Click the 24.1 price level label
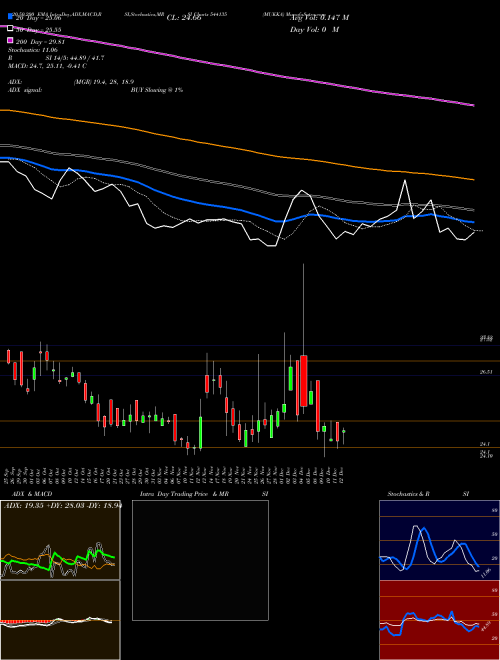The height and width of the screenshot is (660, 500). click(x=485, y=444)
